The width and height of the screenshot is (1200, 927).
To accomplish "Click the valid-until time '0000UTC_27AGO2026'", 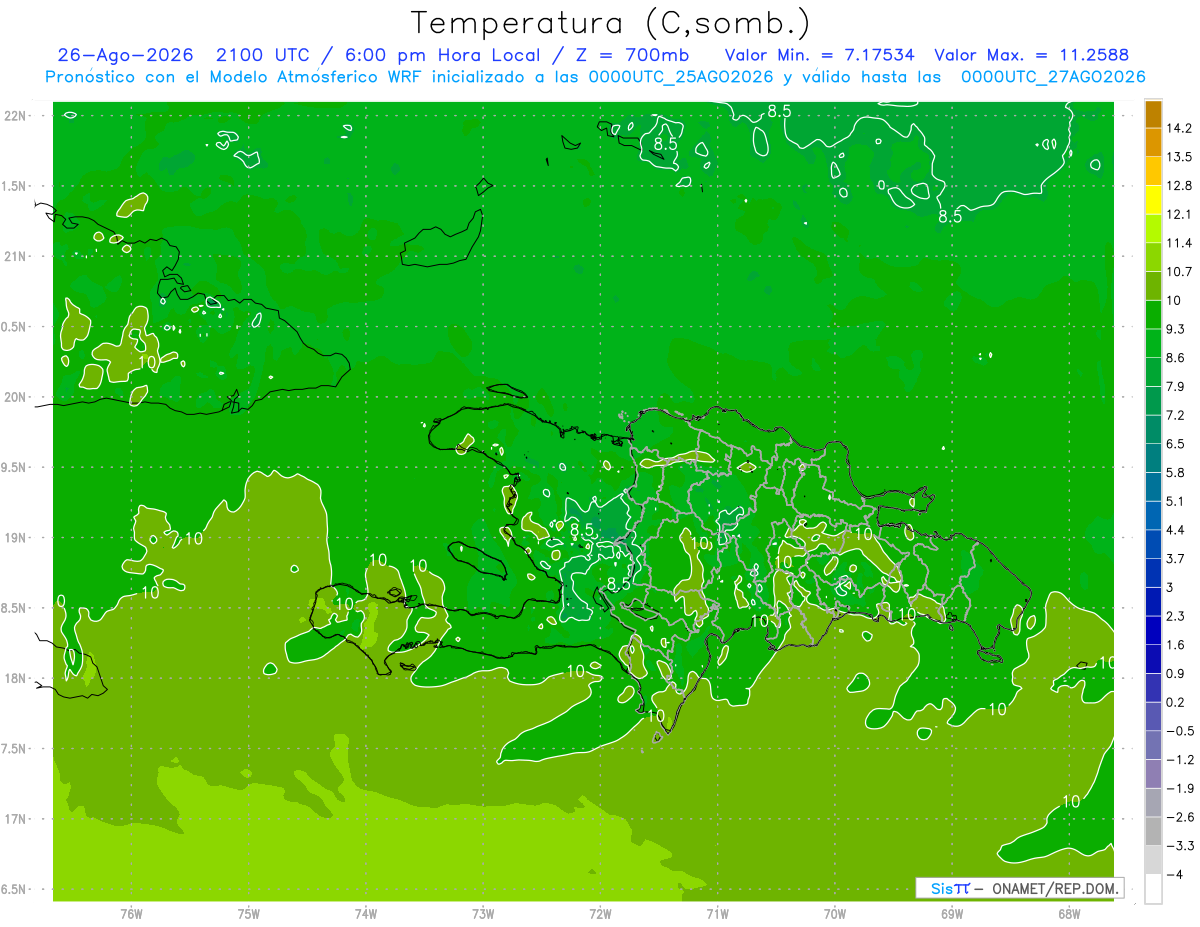I will (x=1053, y=77).
